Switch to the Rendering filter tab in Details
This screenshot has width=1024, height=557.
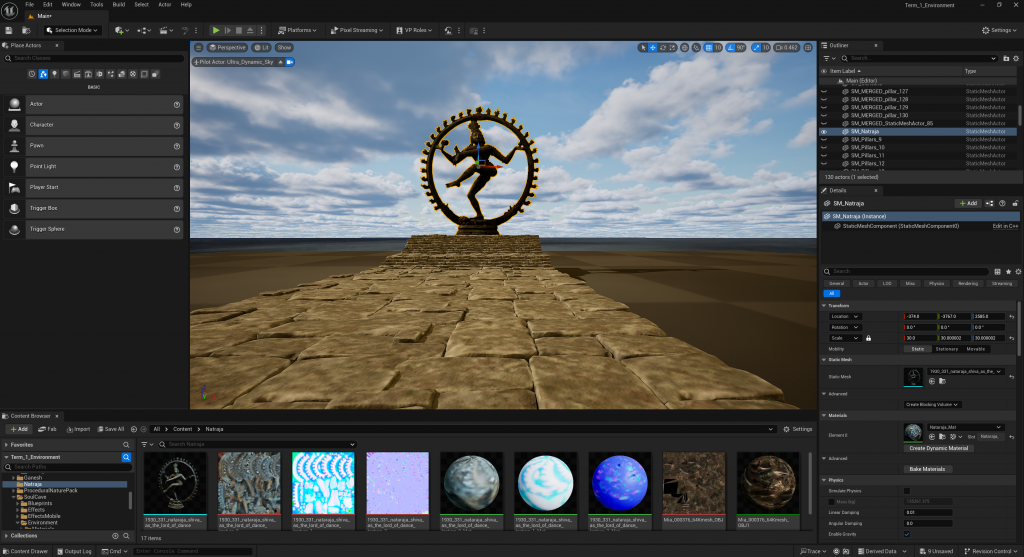tap(968, 283)
